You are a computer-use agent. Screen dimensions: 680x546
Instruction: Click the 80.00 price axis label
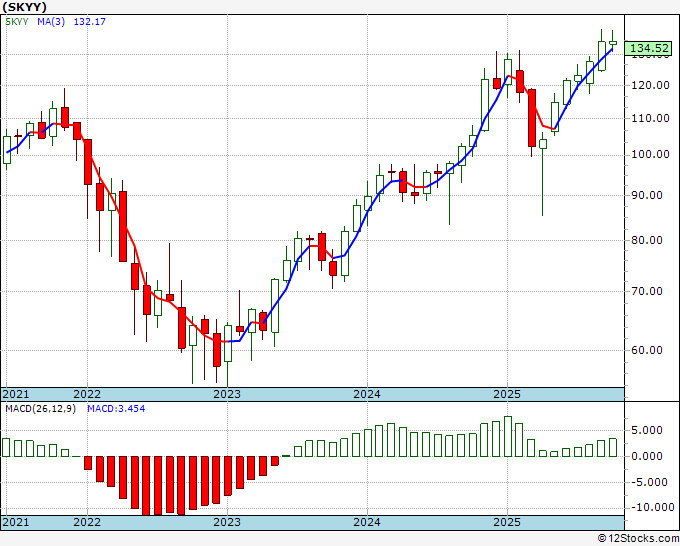point(647,240)
